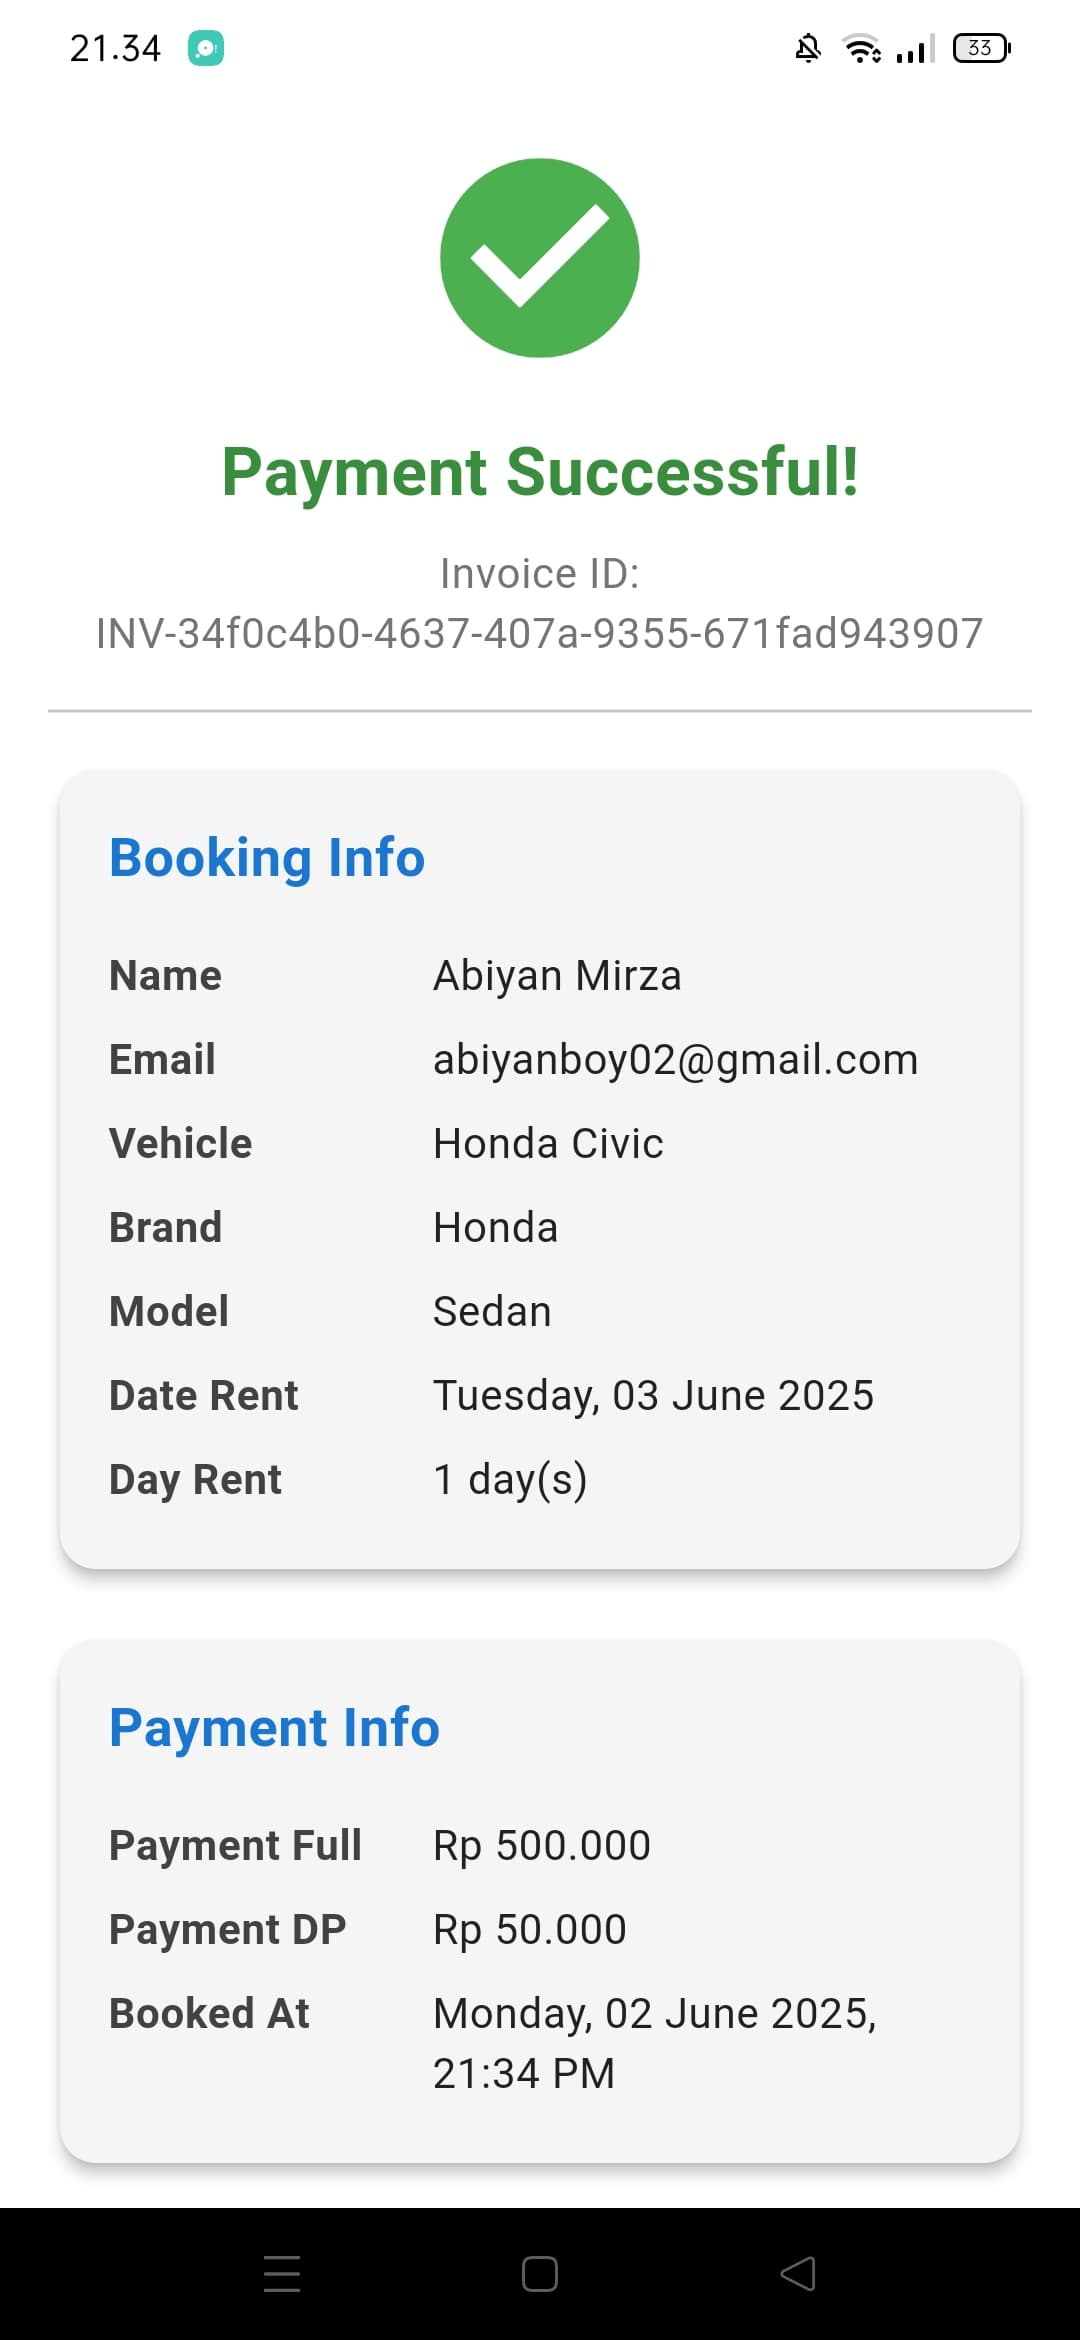Tap the Payment Successful heading
This screenshot has width=1080, height=2340.
[x=540, y=472]
